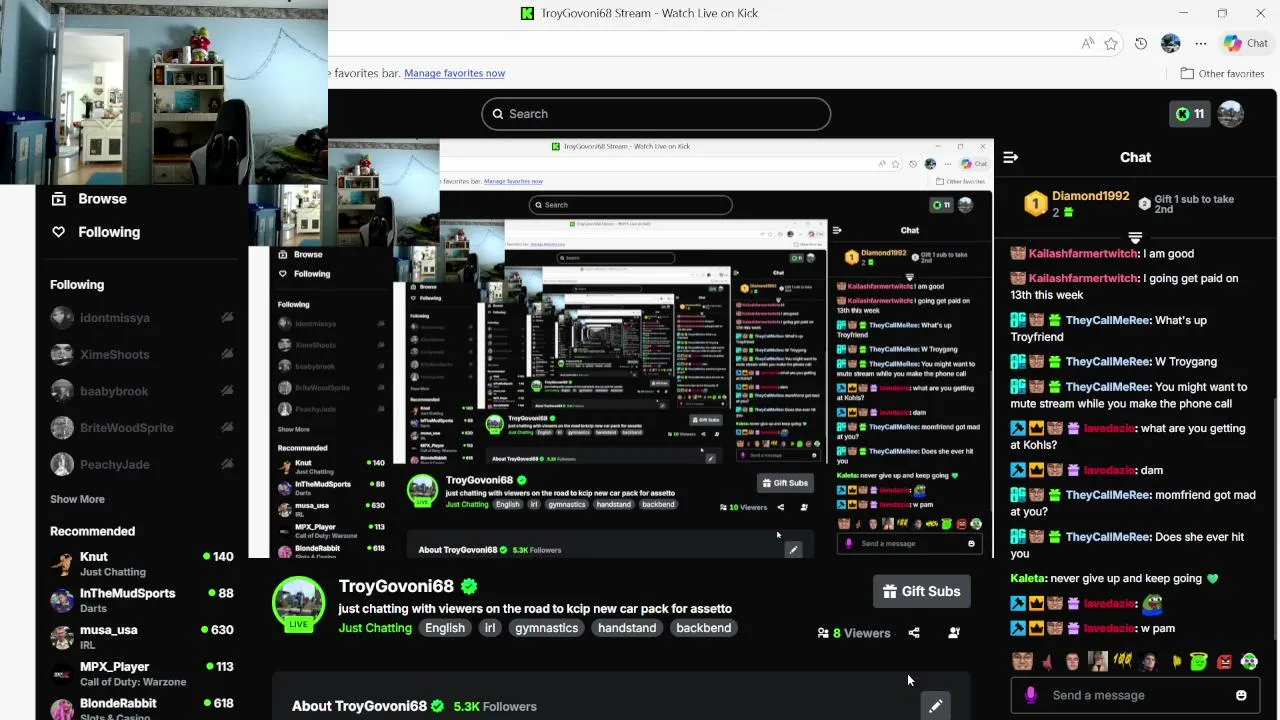Toggle offline icon beside XimeShoots

click(227, 354)
